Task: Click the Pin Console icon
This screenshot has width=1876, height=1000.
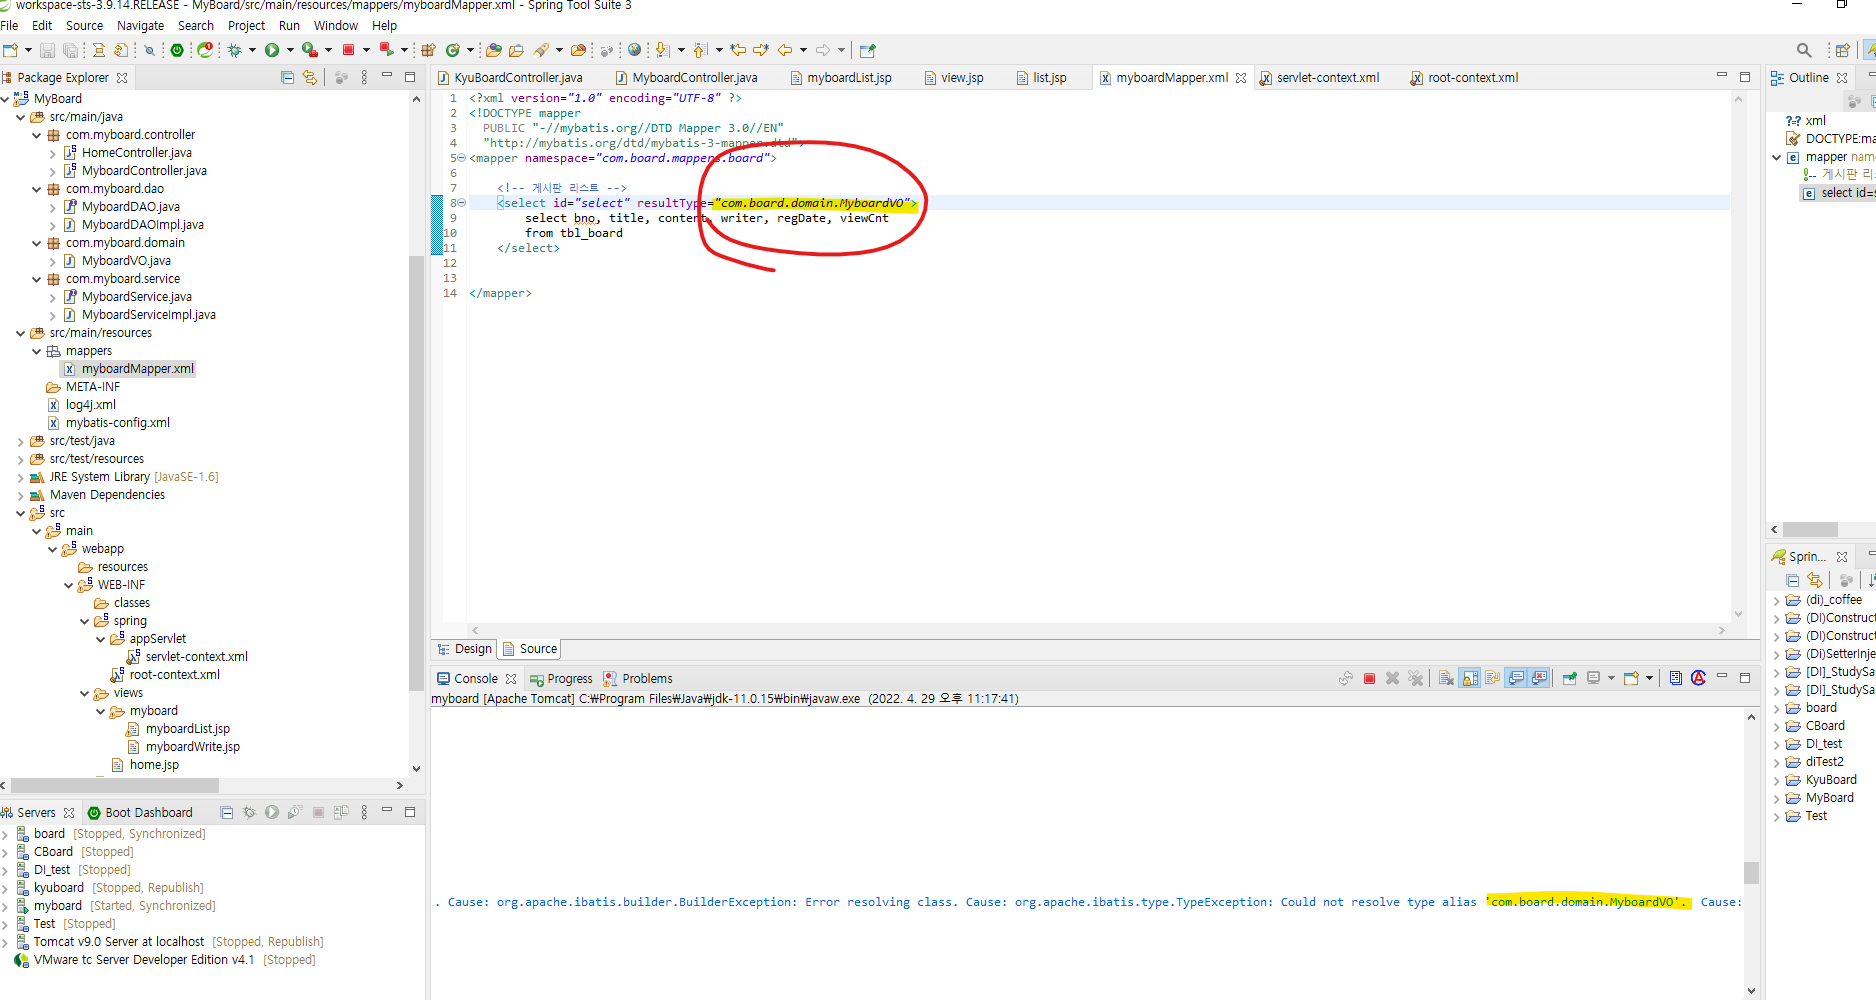Action: tap(1569, 678)
